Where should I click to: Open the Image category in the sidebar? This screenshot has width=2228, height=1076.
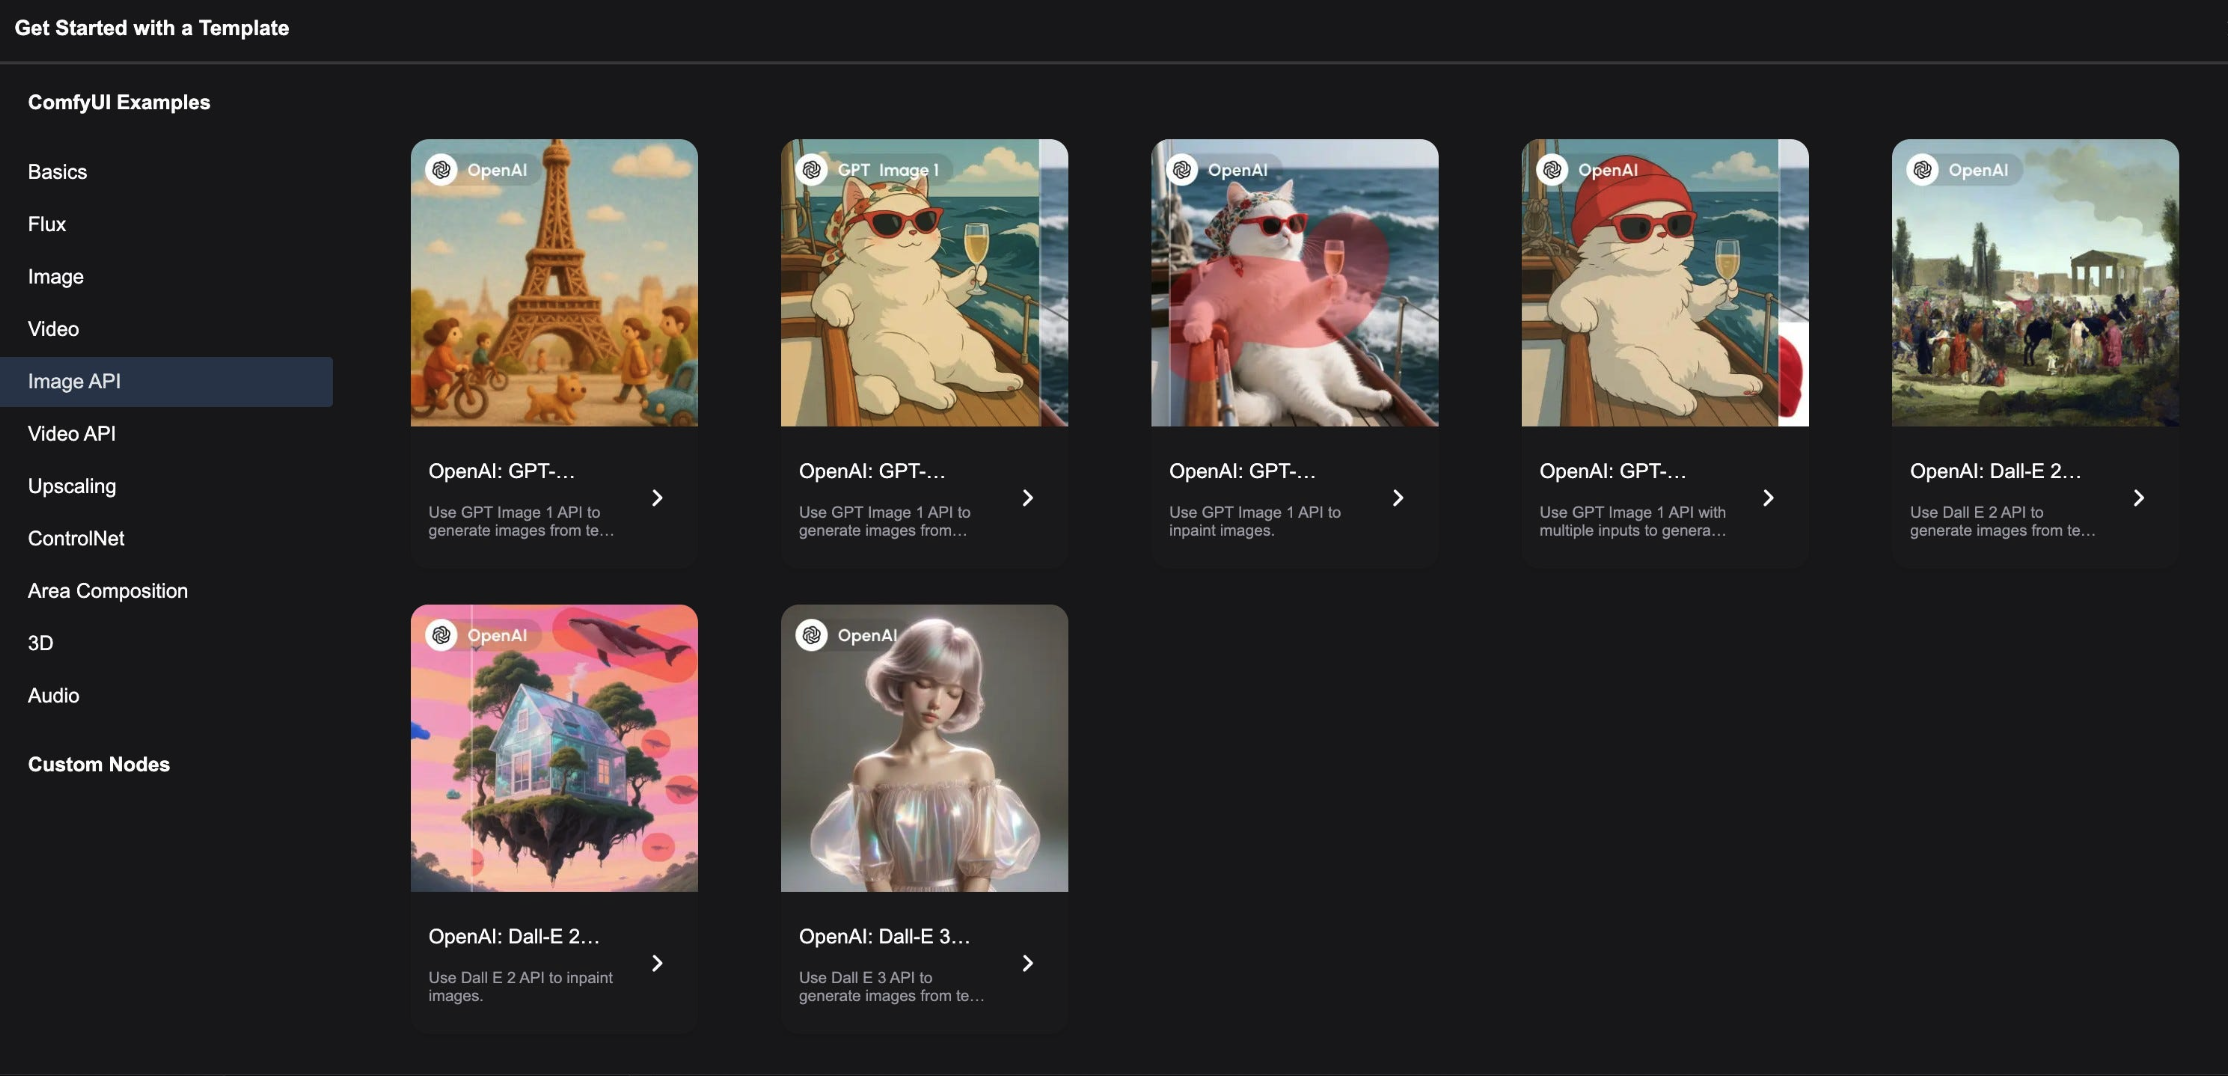pos(166,277)
